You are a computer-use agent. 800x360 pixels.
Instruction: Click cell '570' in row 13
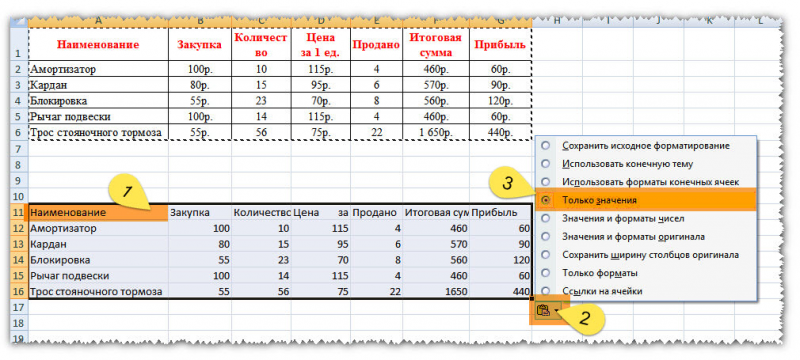point(436,244)
